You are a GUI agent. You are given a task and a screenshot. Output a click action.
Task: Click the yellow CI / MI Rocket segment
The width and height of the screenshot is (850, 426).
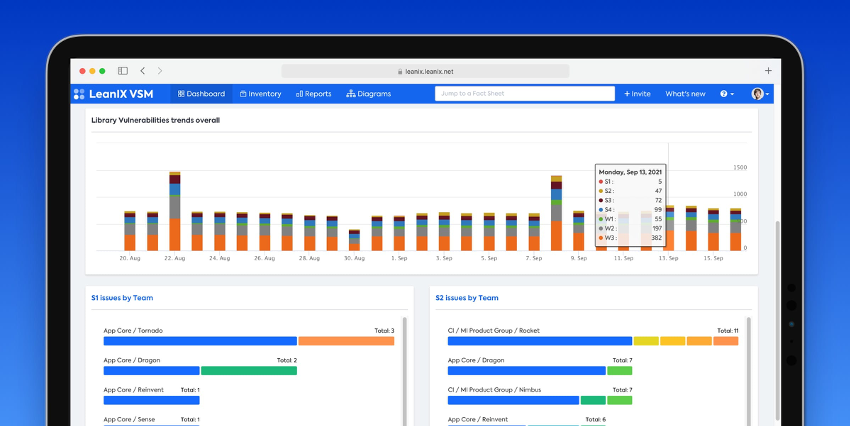coord(646,341)
